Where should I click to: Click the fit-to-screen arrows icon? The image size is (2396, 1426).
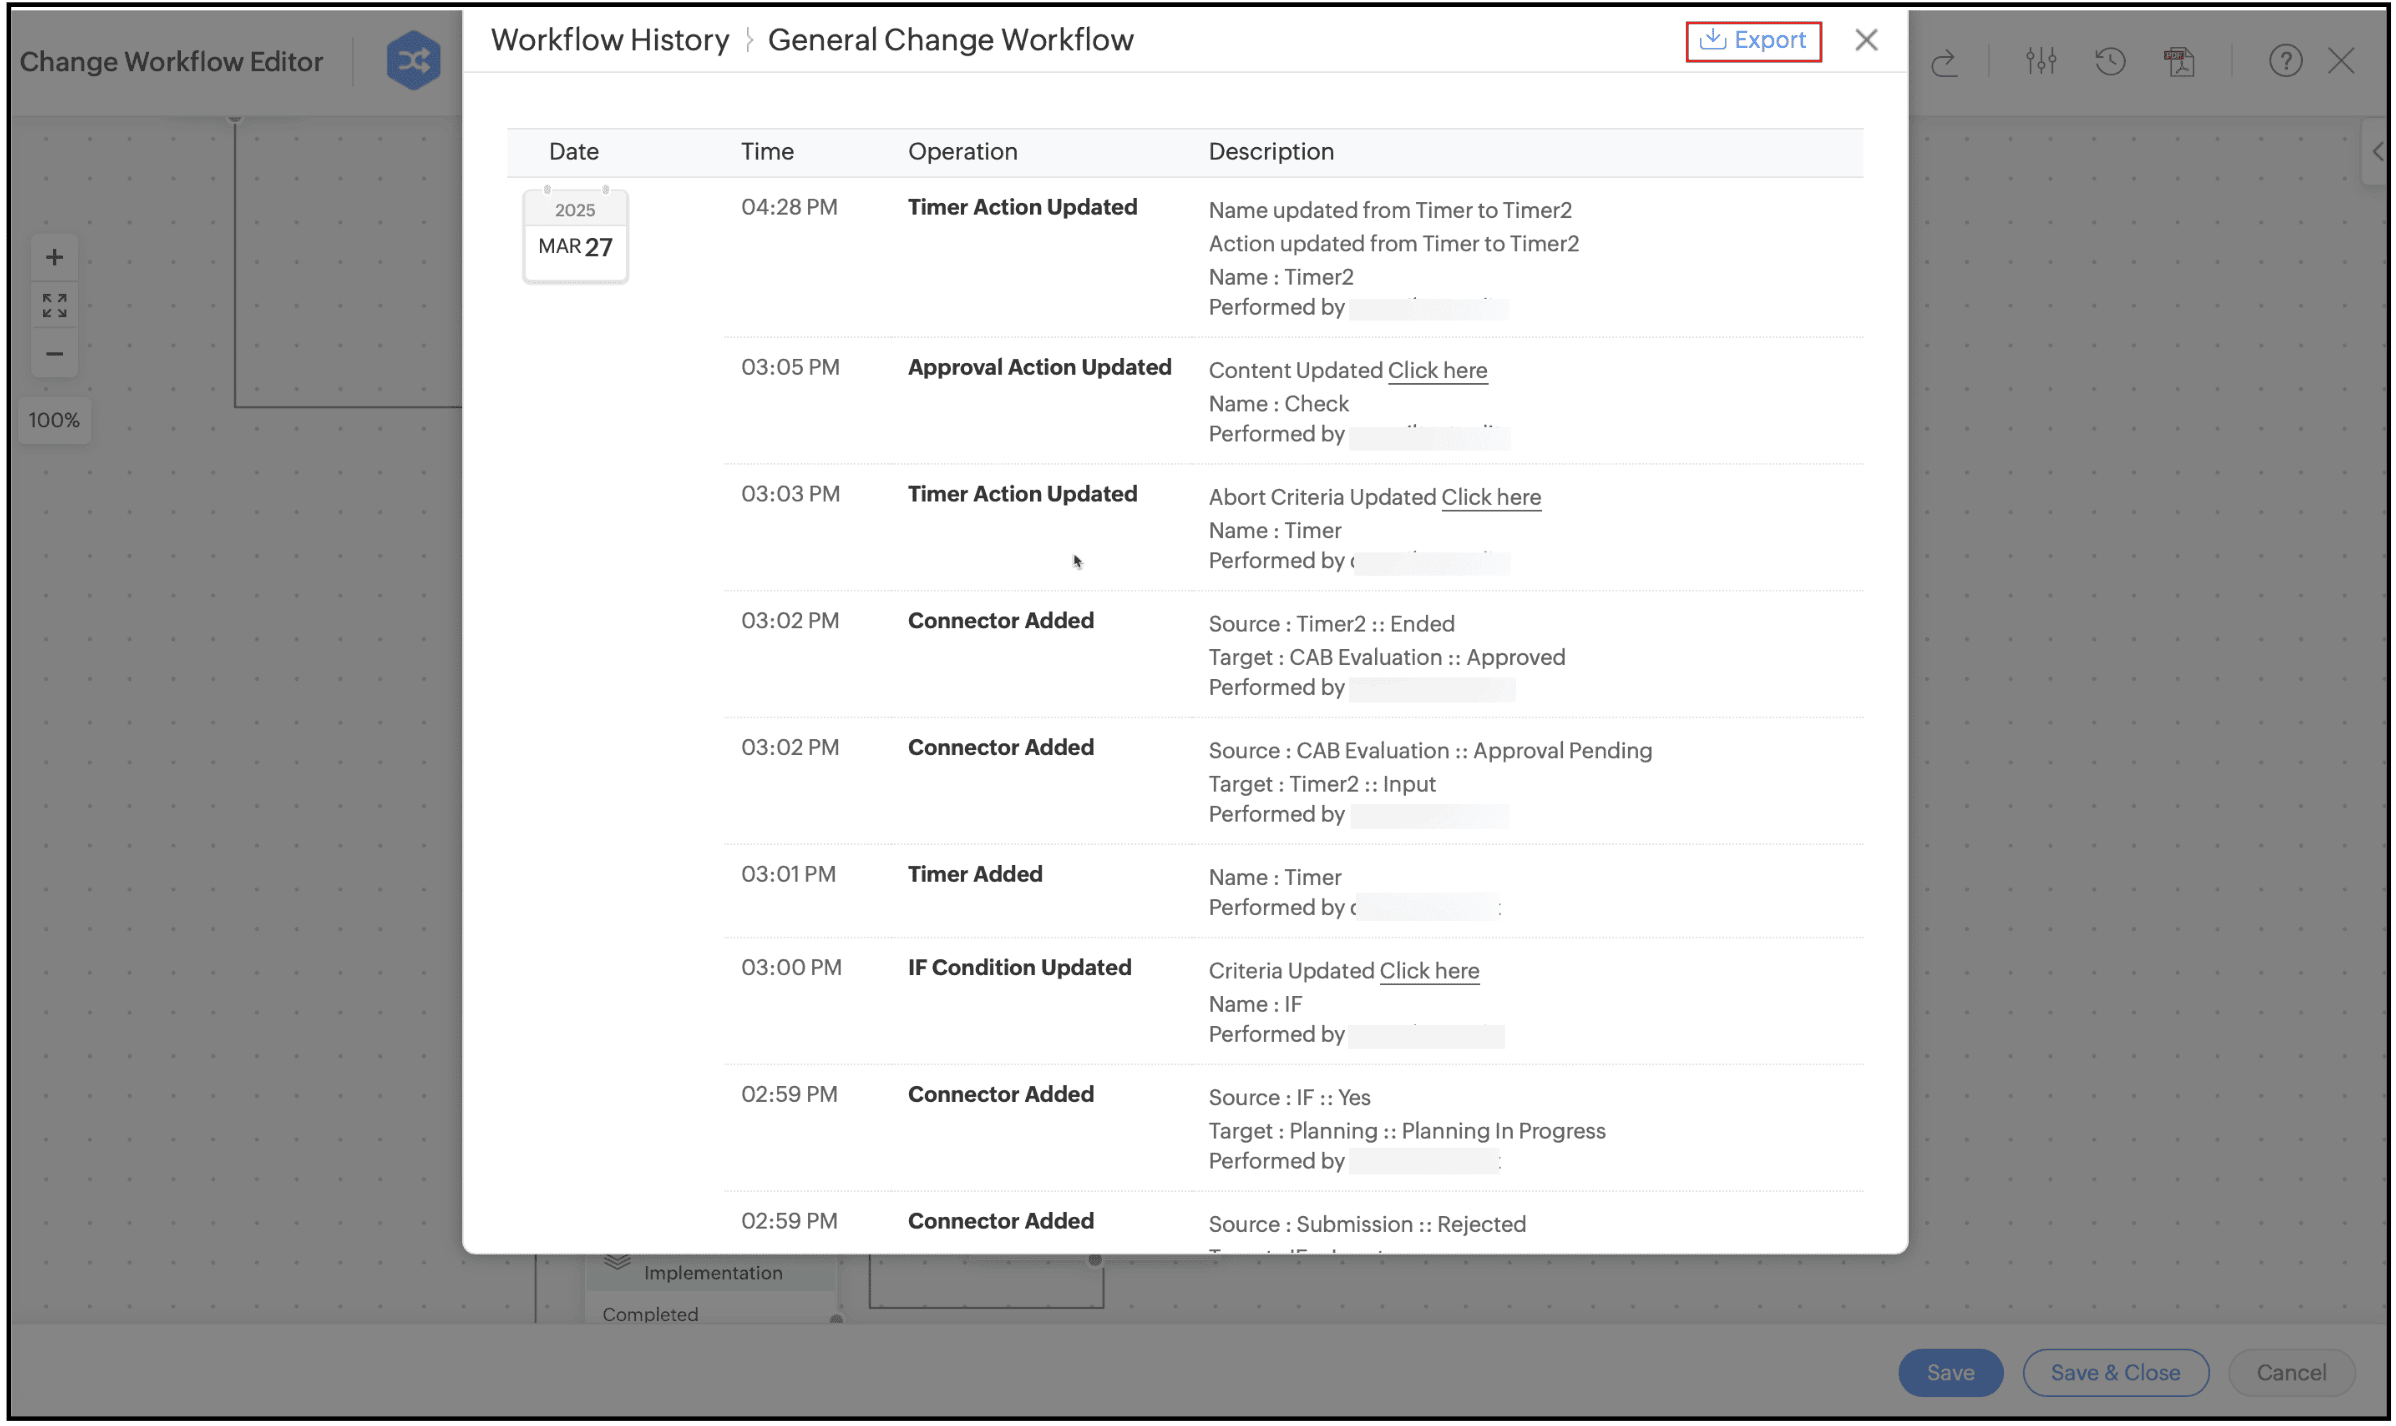pos(55,305)
